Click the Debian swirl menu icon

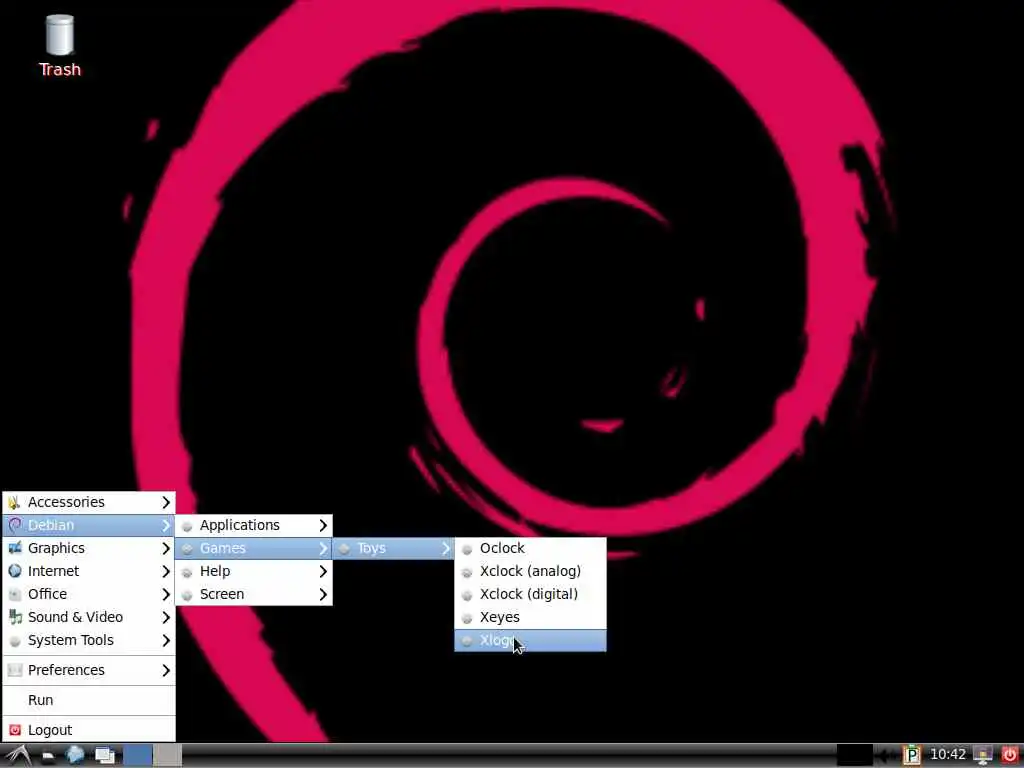14,525
